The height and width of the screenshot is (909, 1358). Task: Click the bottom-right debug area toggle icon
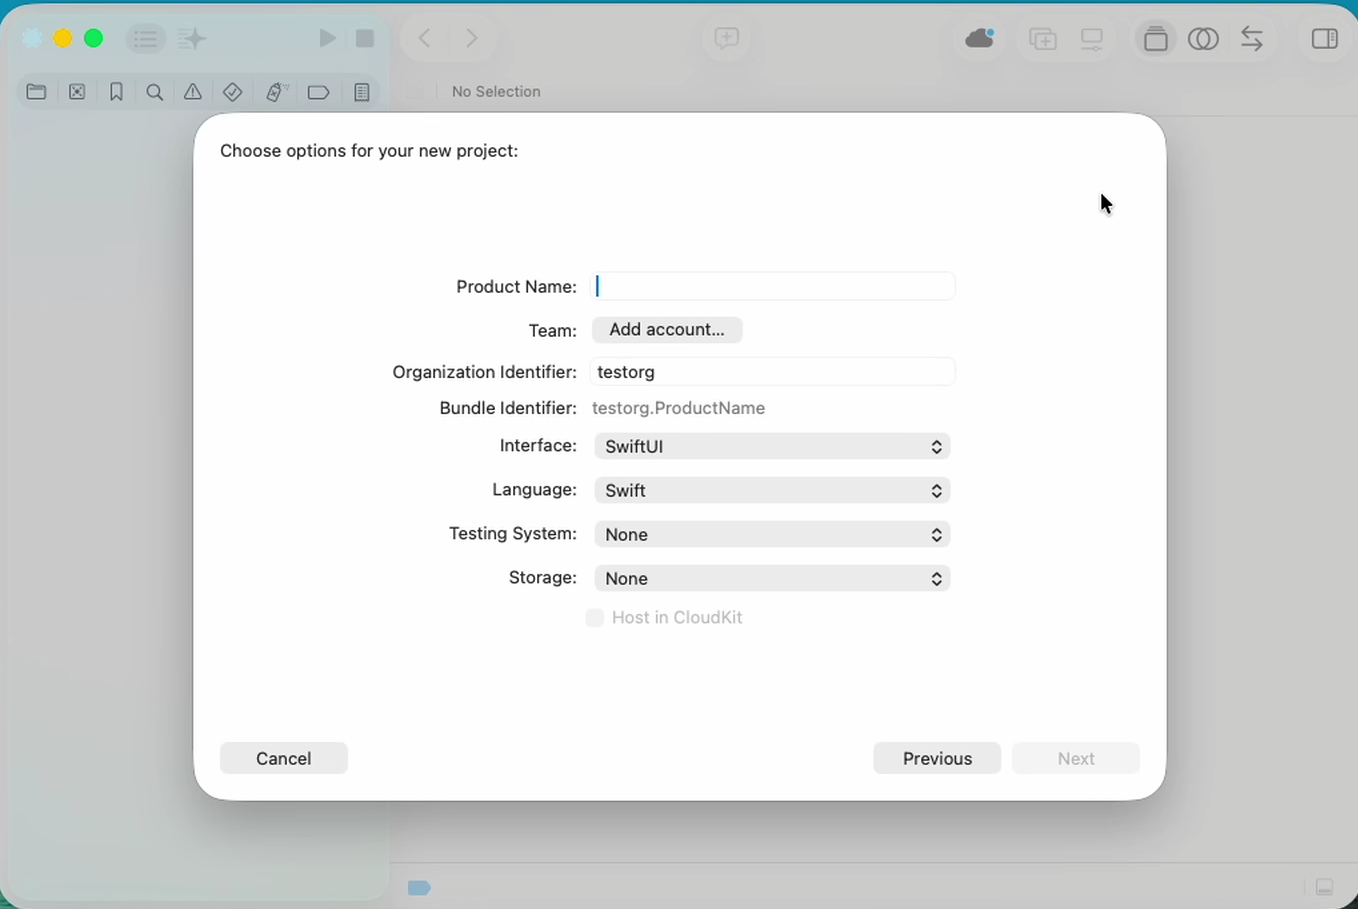click(x=1324, y=887)
